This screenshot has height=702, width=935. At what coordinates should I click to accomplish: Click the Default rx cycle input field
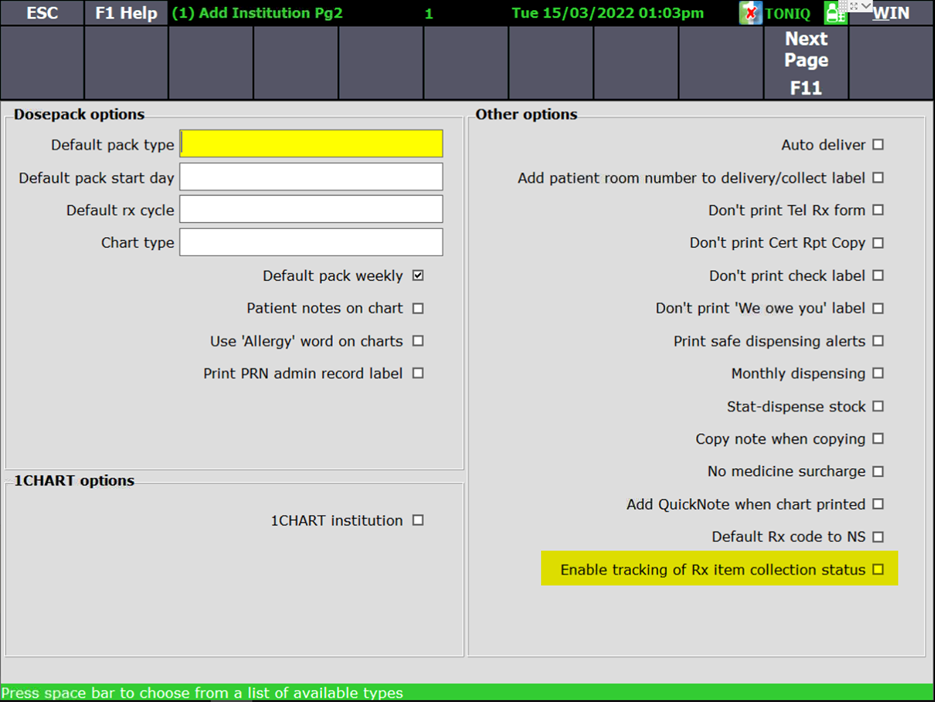pyautogui.click(x=310, y=209)
